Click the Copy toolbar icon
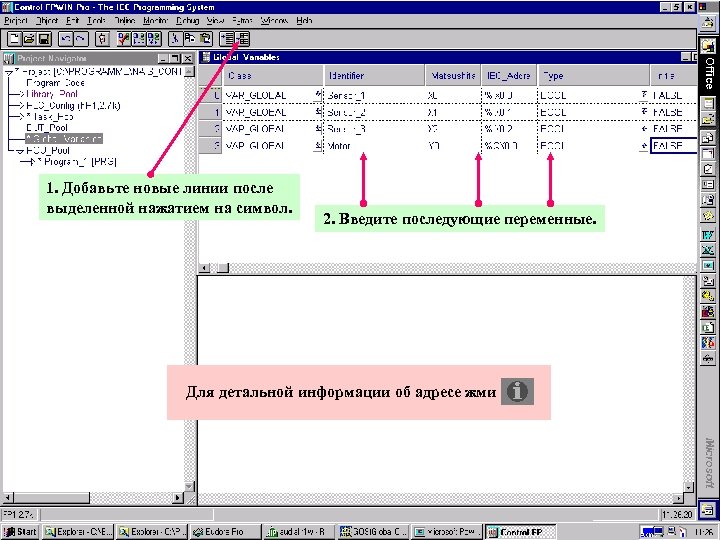This screenshot has width=720, height=540. coord(190,39)
